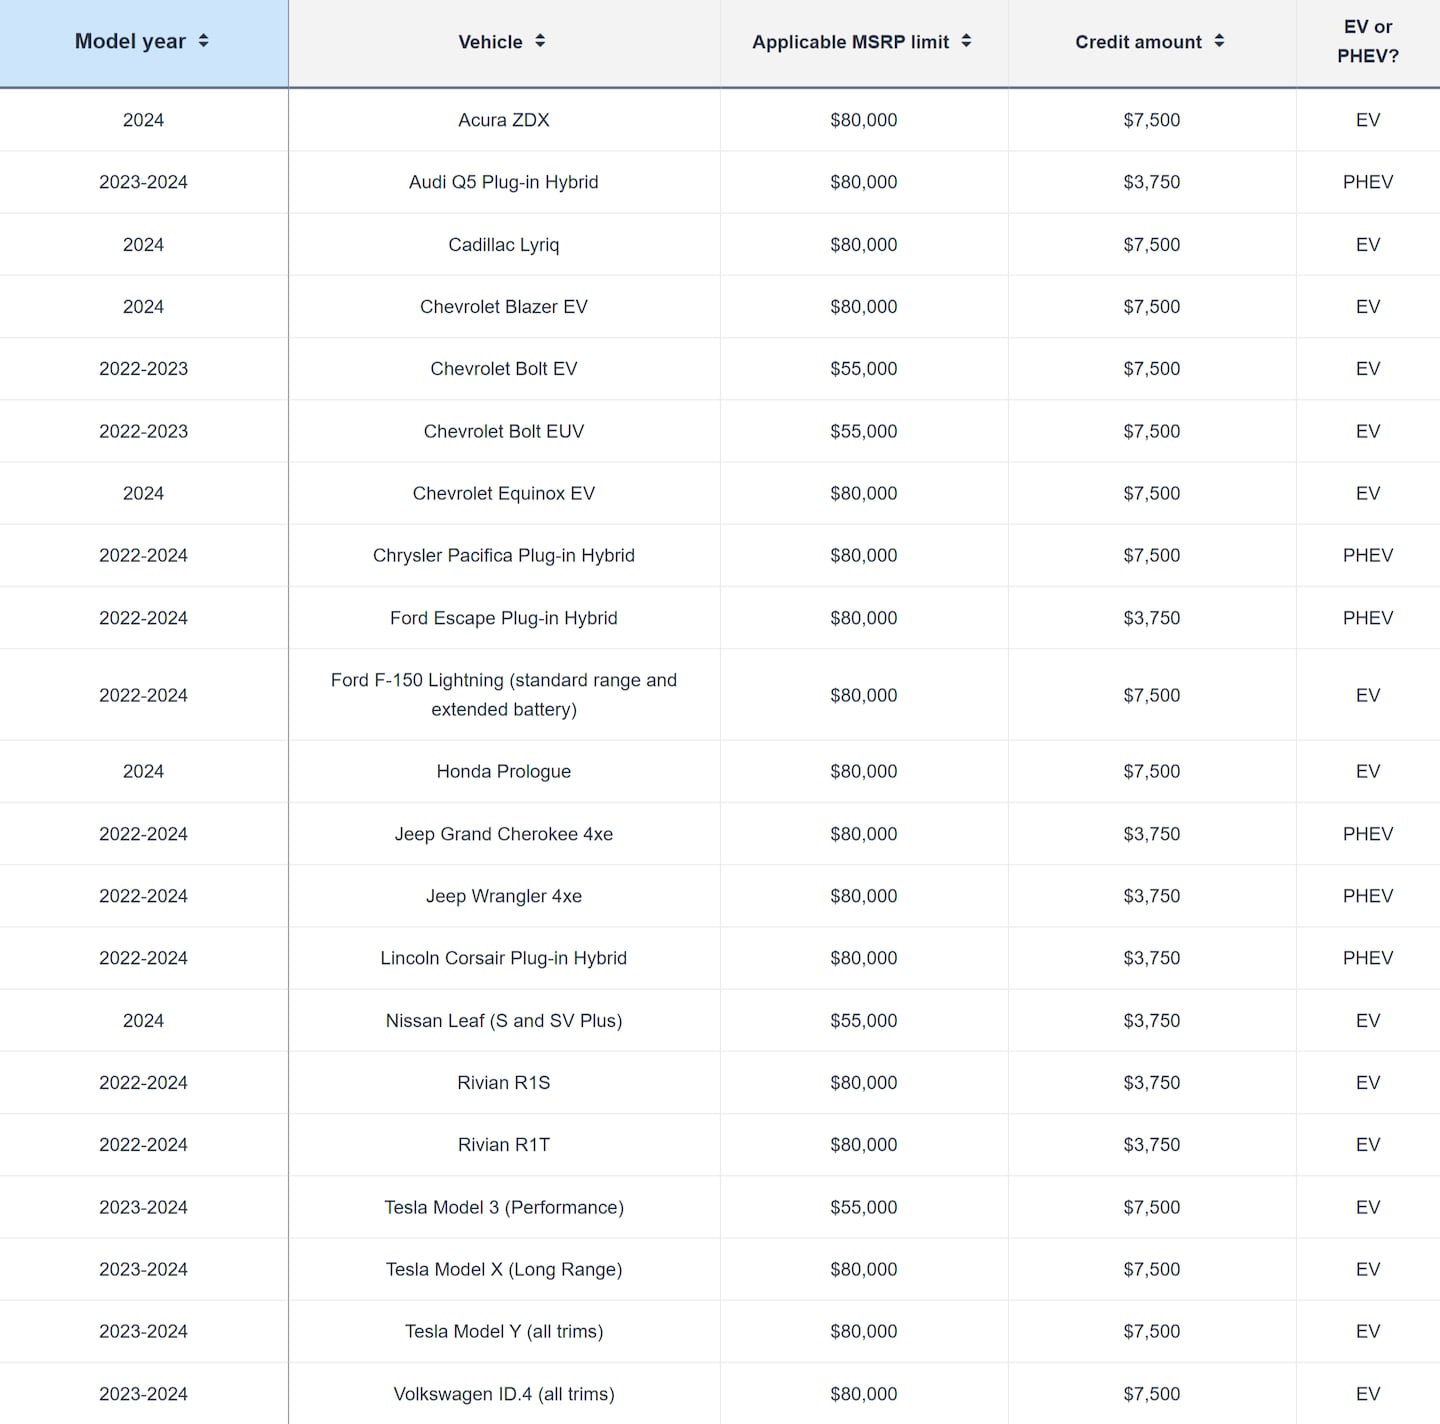
Task: Select the Audi Q5 Plug-in Hybrid row
Action: tap(503, 182)
